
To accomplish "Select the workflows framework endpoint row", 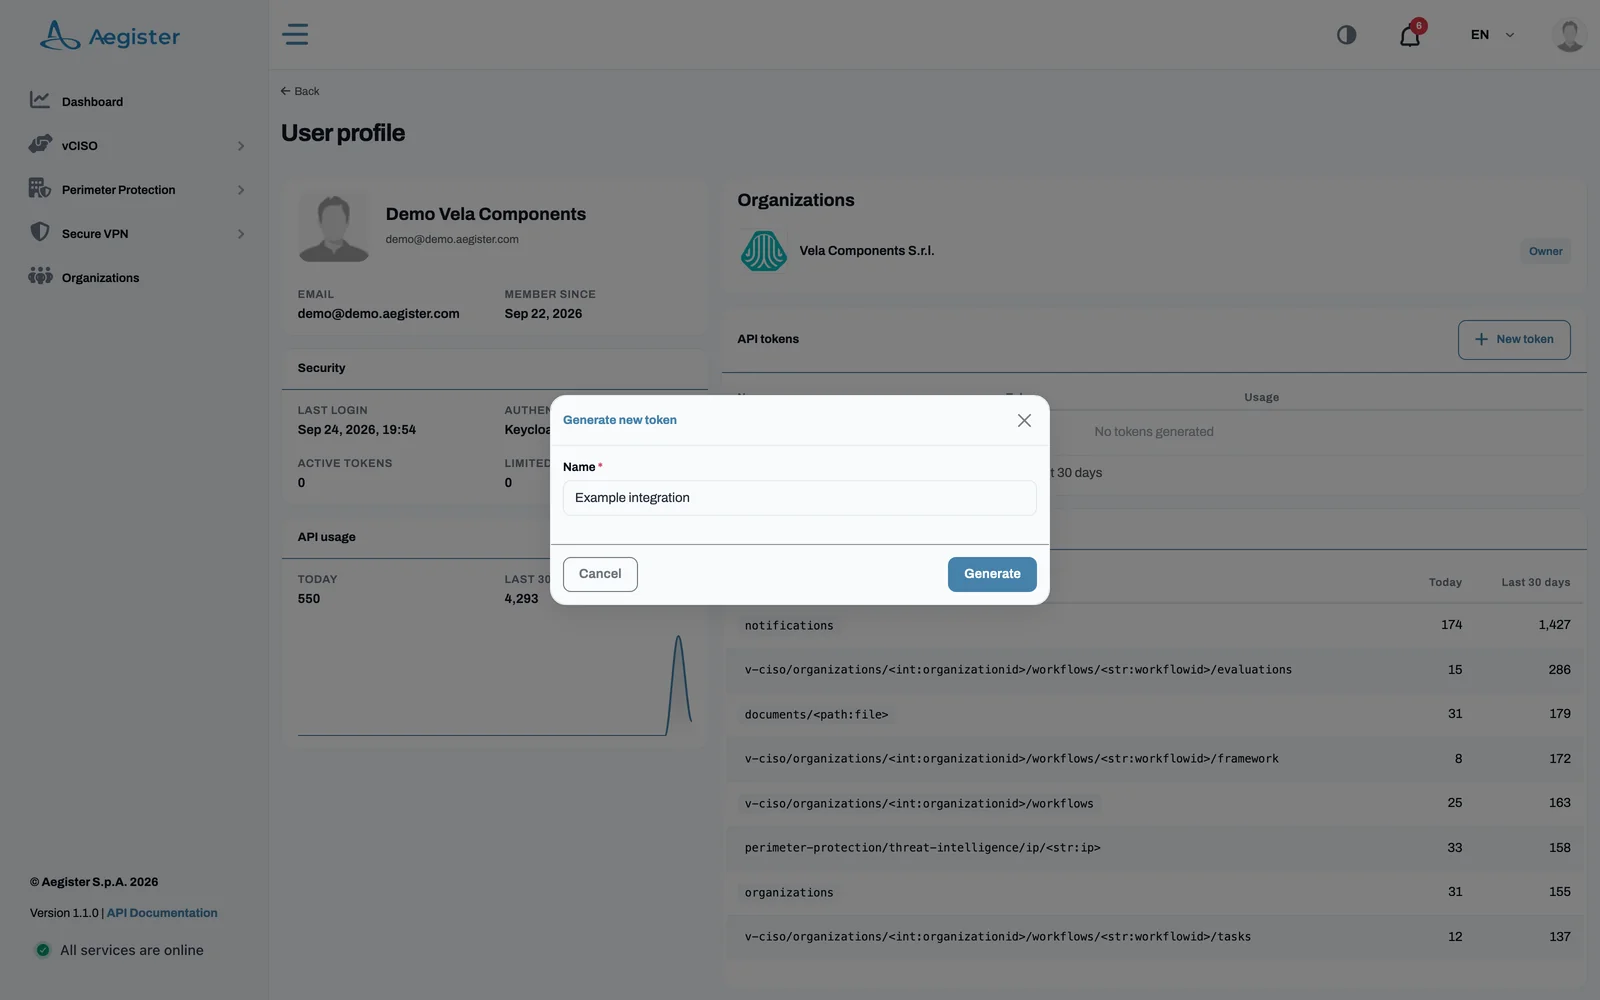I will point(1155,759).
